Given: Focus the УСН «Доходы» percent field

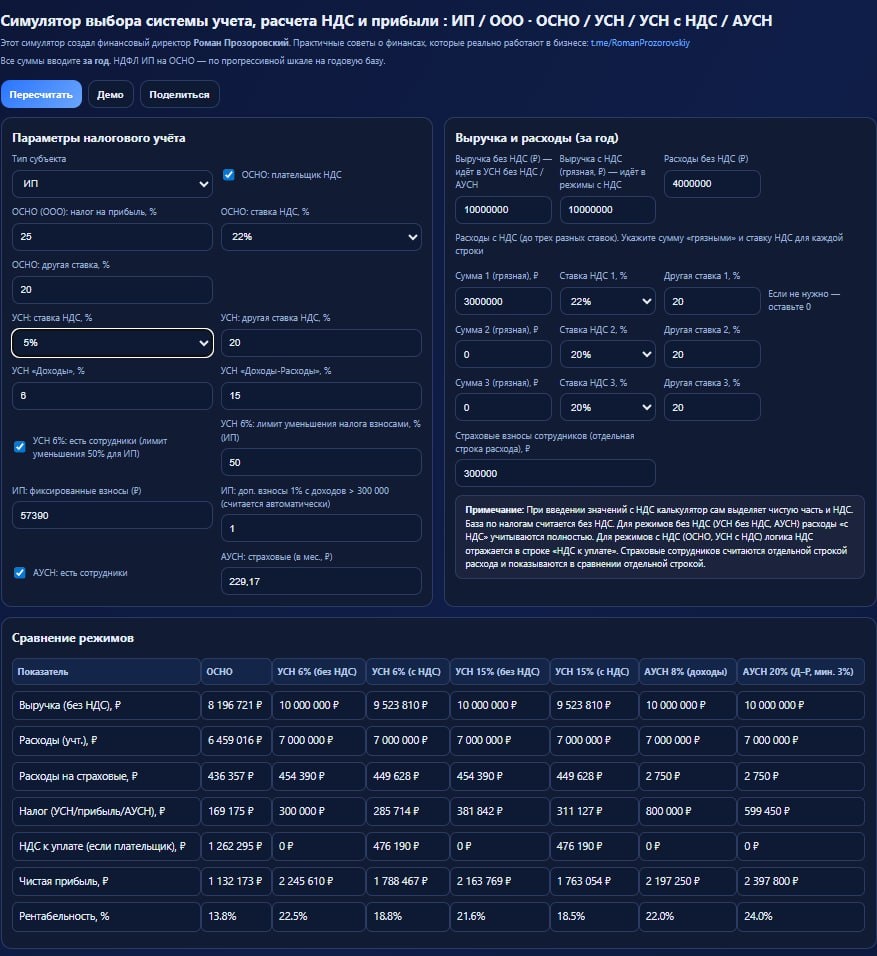Looking at the screenshot, I should click(112, 396).
